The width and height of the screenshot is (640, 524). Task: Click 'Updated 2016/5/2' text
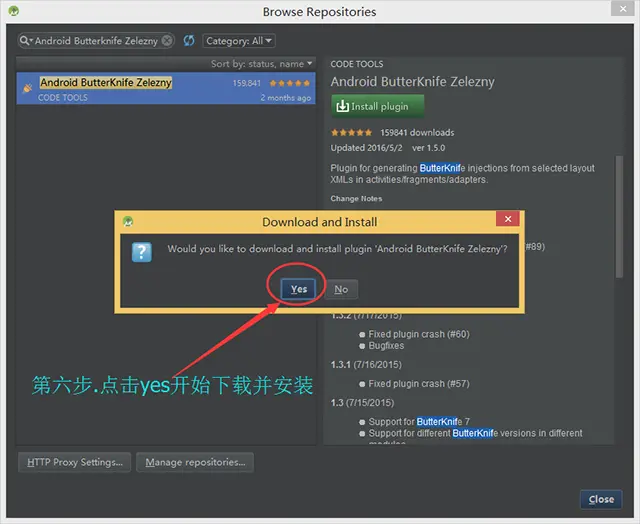(366, 148)
